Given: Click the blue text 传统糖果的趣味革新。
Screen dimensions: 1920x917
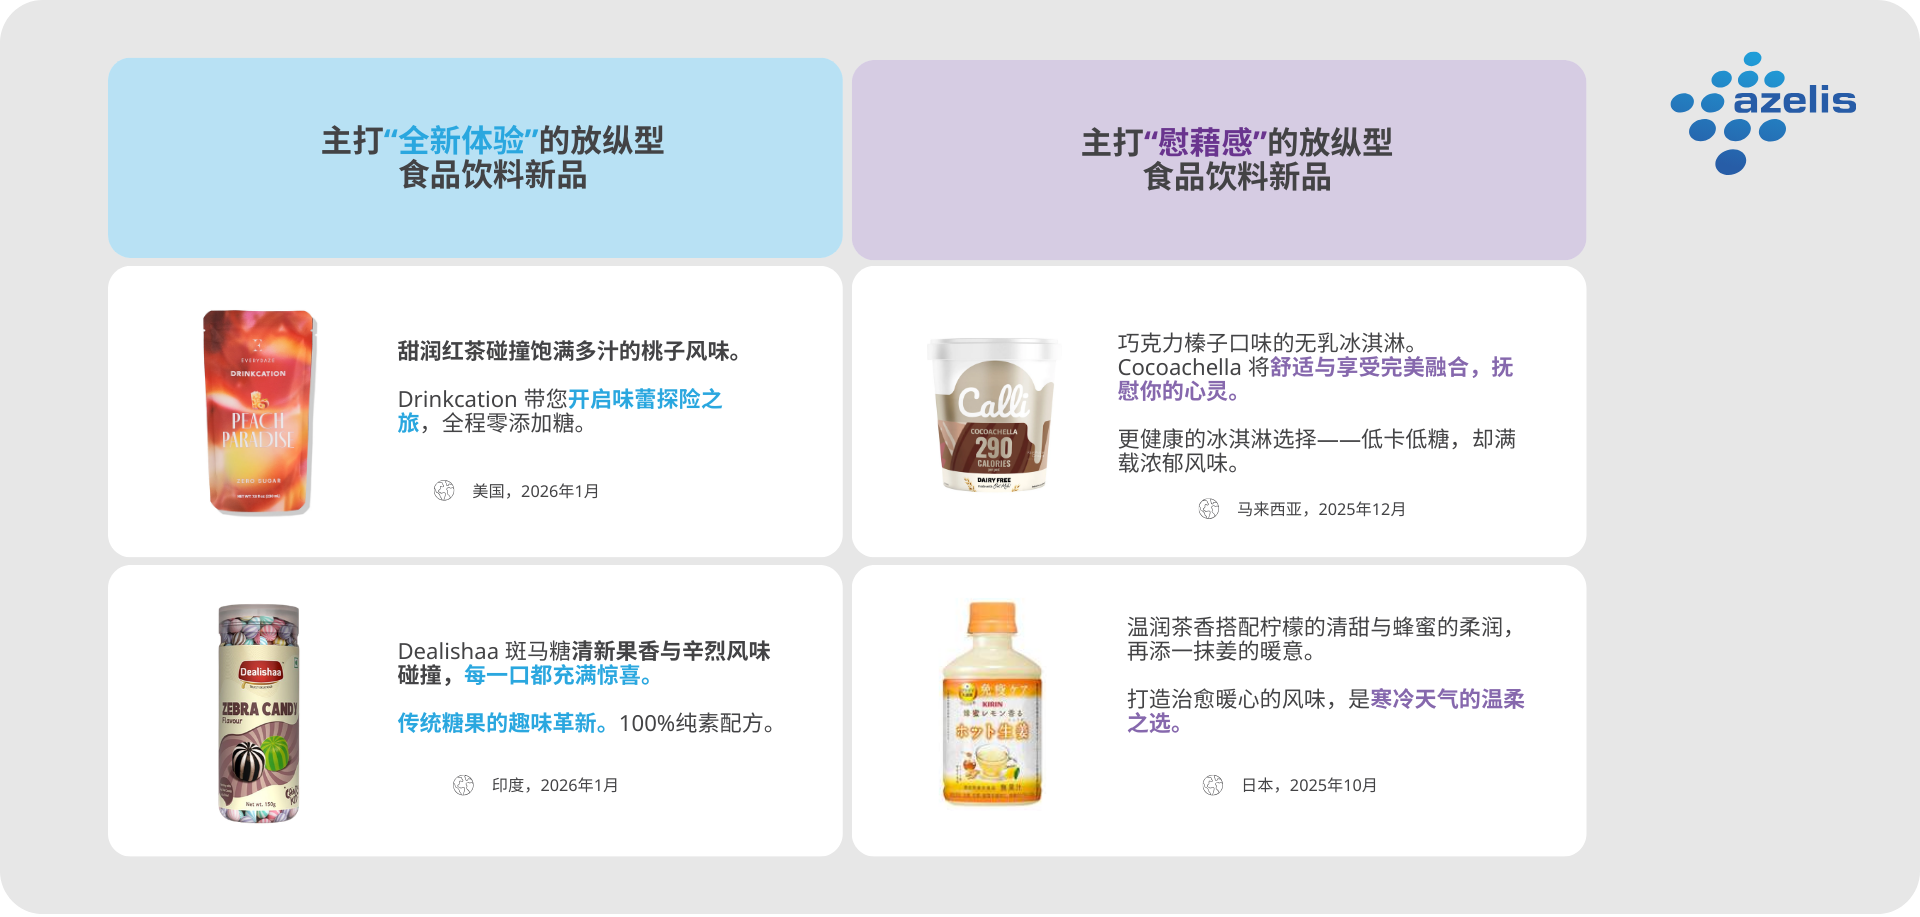Looking at the screenshot, I should 505,723.
